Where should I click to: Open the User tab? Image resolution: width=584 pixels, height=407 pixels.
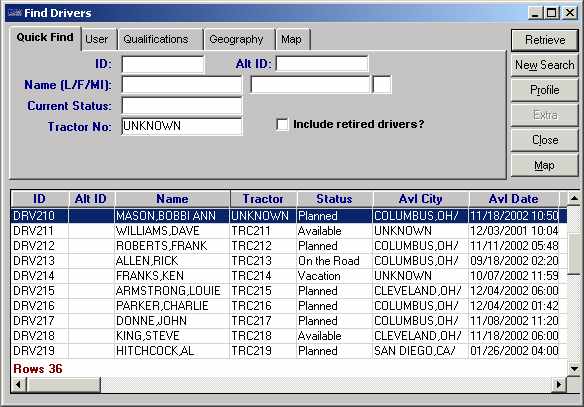tap(97, 39)
